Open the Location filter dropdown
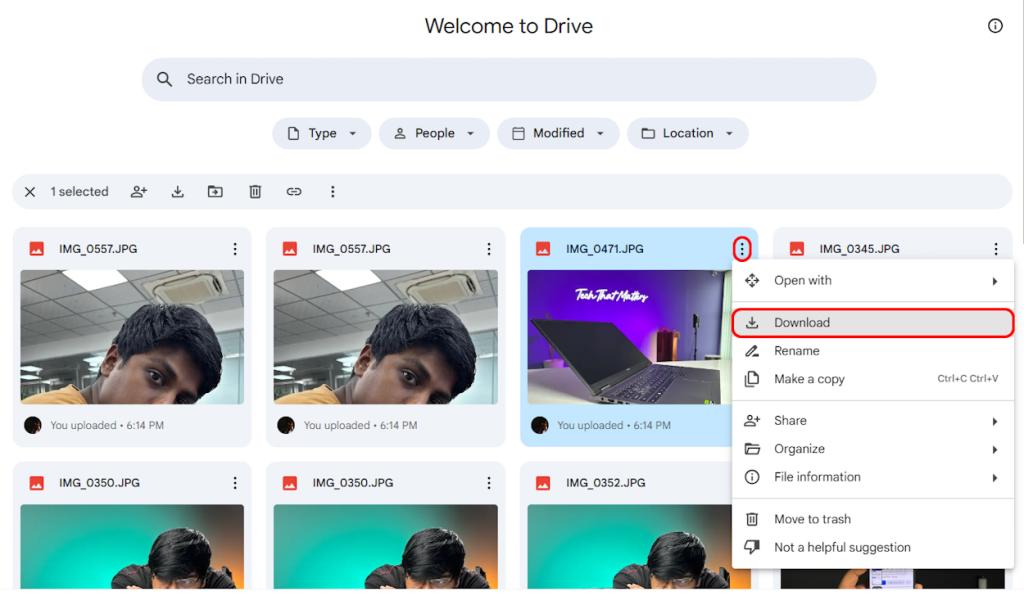Image resolution: width=1024 pixels, height=596 pixels. [688, 133]
